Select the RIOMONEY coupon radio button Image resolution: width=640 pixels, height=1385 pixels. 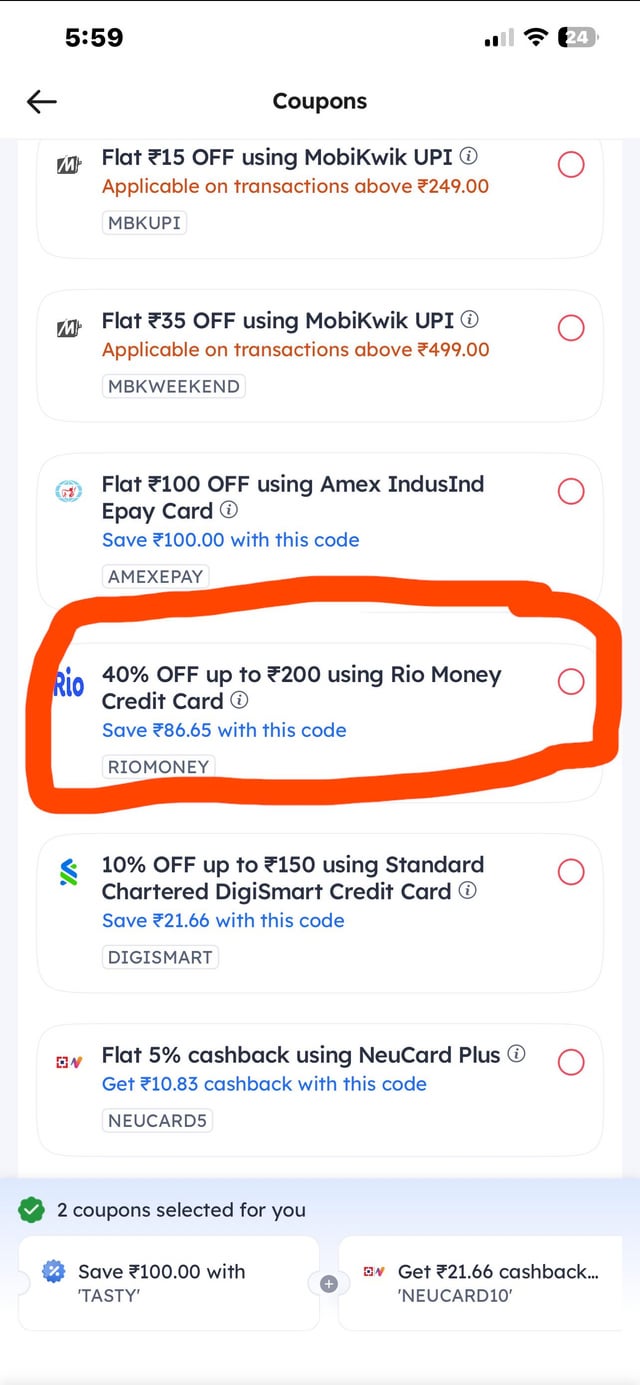point(571,681)
